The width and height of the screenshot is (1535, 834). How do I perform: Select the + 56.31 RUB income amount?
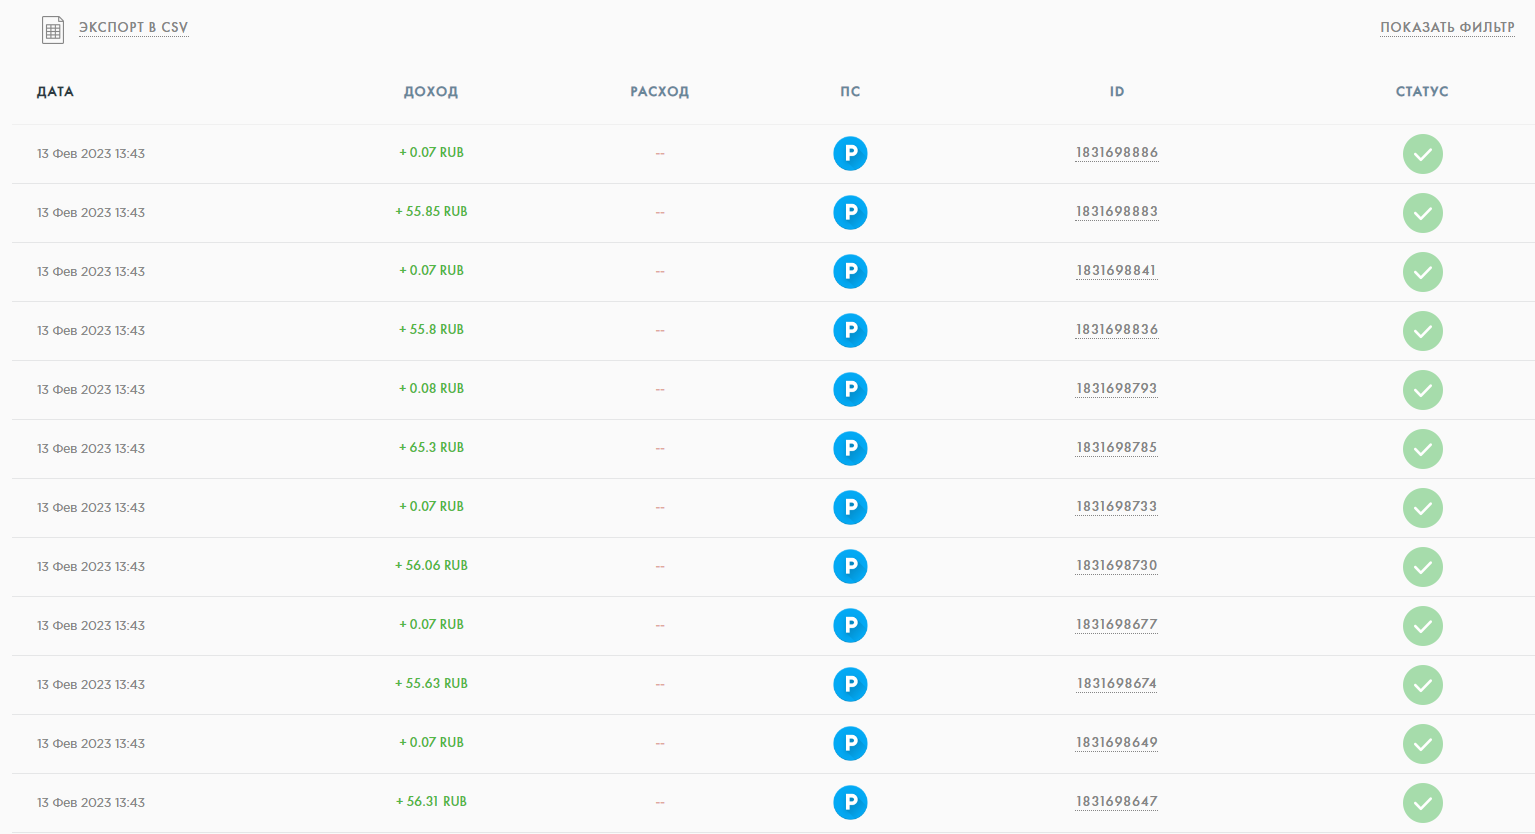(431, 802)
